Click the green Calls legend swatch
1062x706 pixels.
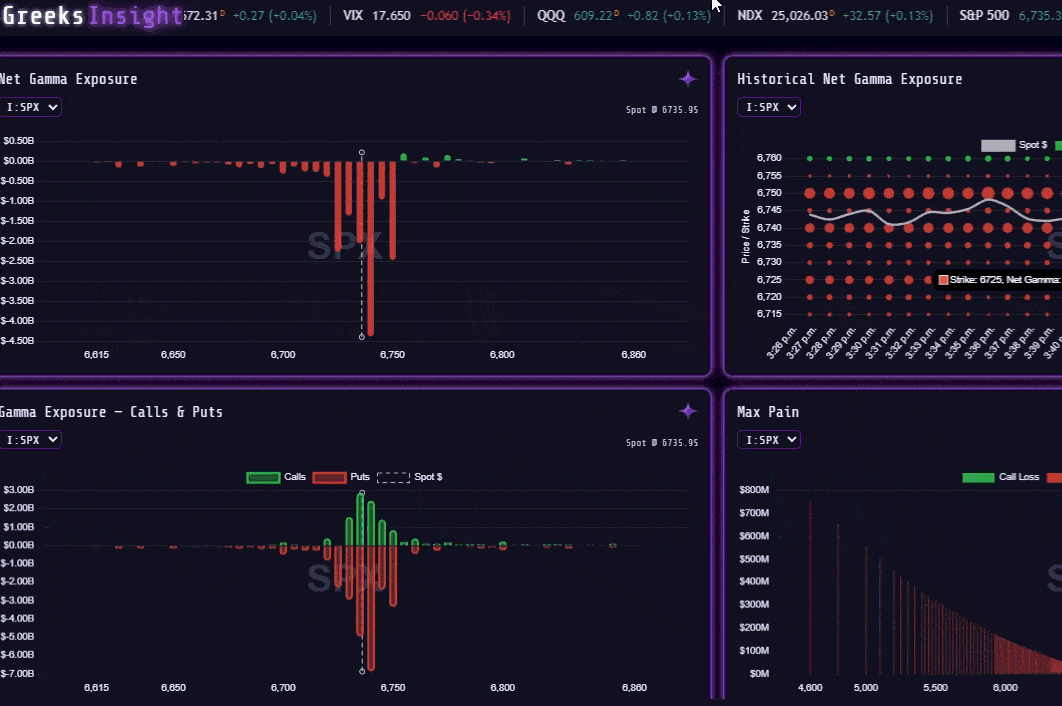(x=262, y=477)
